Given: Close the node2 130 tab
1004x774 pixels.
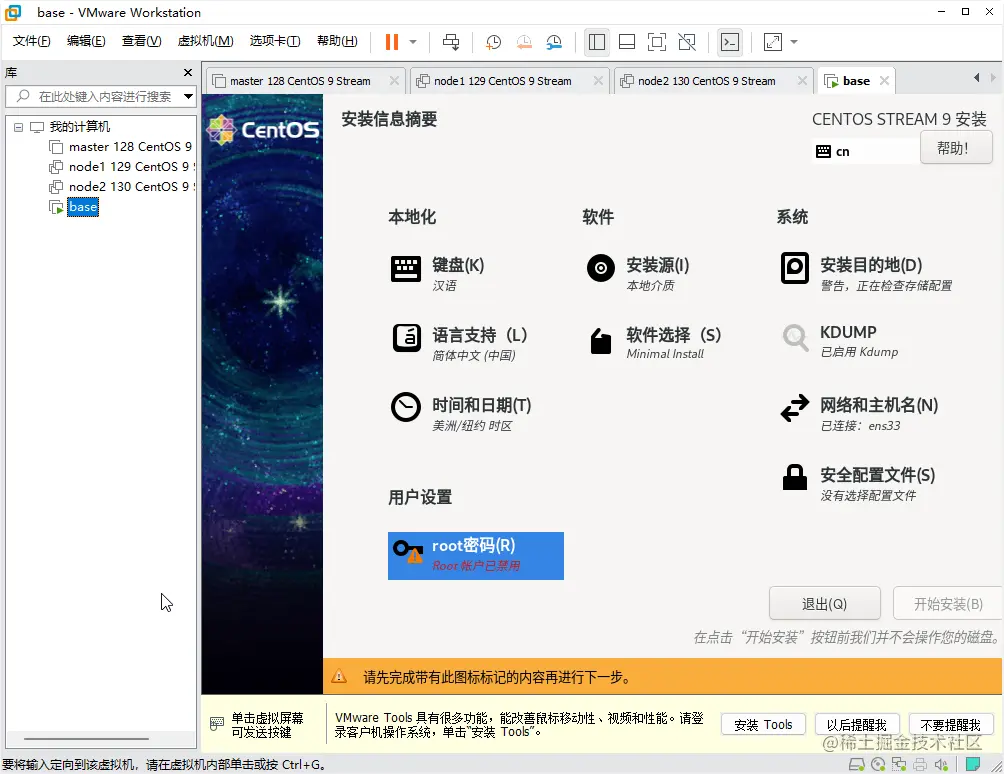Looking at the screenshot, I should pyautogui.click(x=802, y=81).
